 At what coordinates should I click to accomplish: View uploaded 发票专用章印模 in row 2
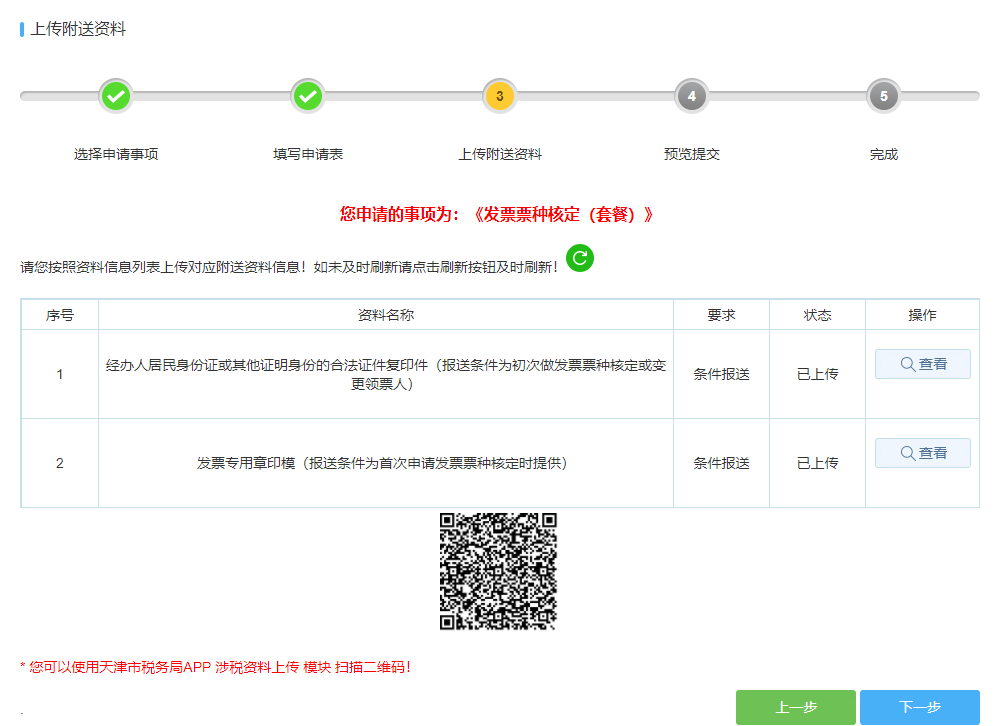[923, 453]
